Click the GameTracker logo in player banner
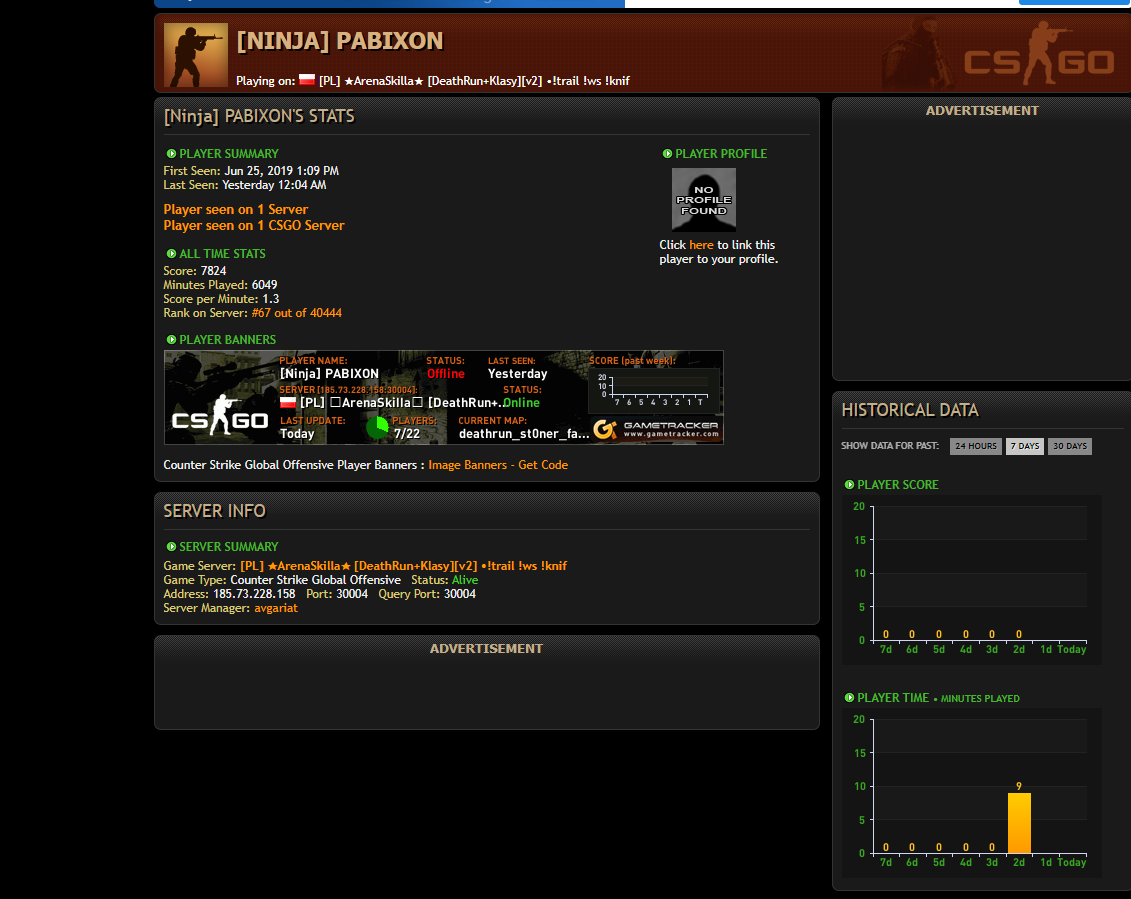 656,429
